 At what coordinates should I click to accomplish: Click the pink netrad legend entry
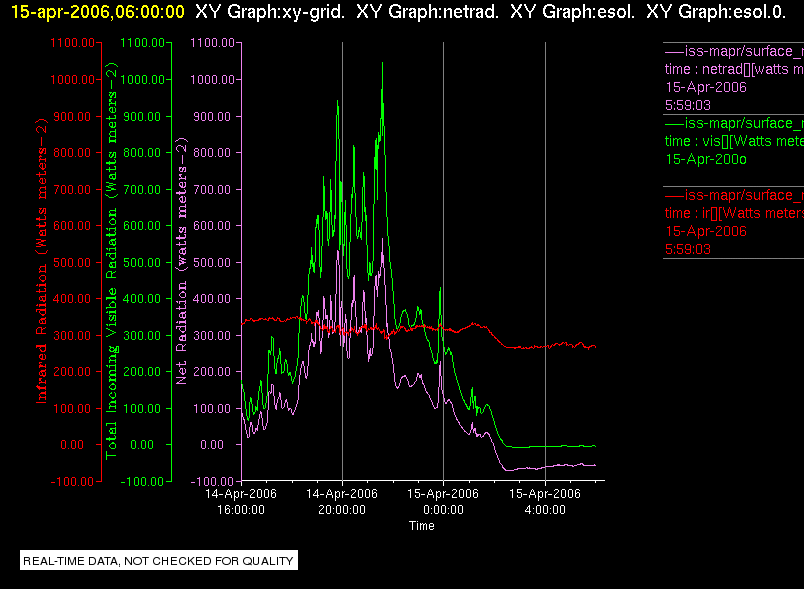[x=734, y=78]
